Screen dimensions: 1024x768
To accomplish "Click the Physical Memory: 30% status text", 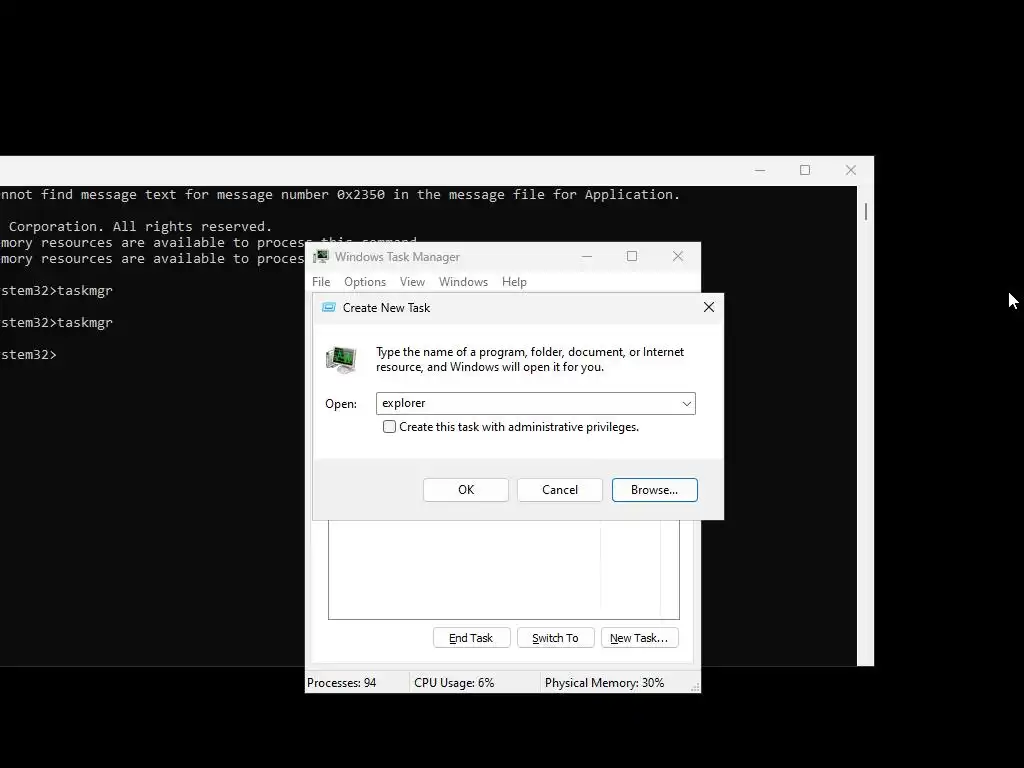I will tap(604, 682).
